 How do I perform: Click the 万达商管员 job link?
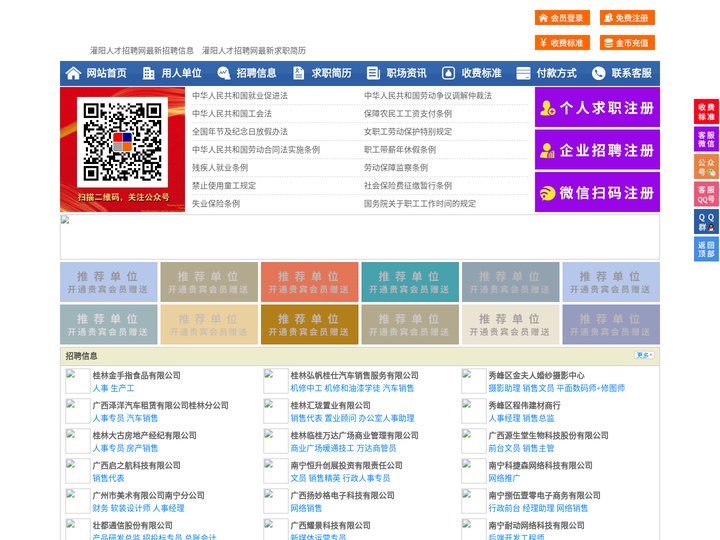[x=377, y=448]
